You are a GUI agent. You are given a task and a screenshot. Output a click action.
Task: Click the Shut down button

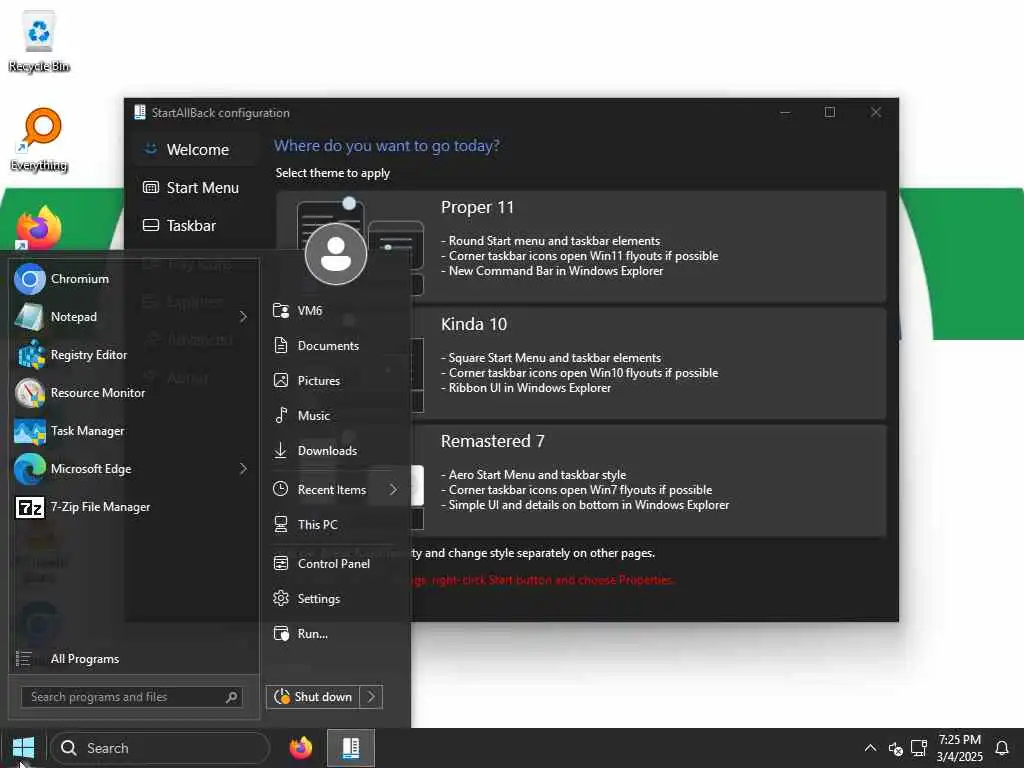point(313,697)
